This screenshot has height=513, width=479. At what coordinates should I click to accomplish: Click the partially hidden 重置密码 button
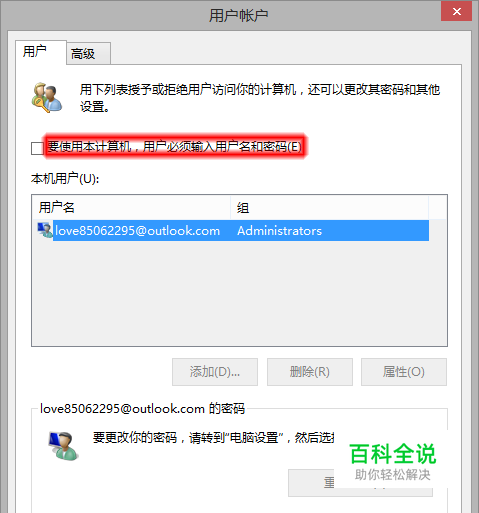coord(360,483)
